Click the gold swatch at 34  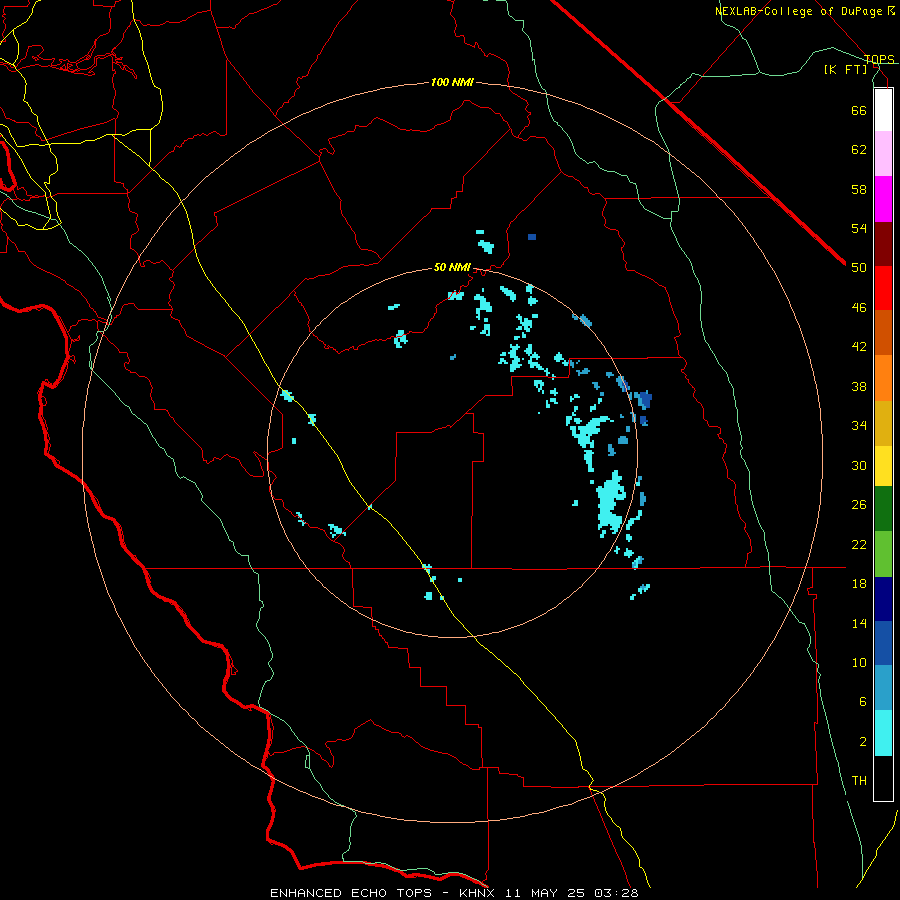click(x=883, y=424)
